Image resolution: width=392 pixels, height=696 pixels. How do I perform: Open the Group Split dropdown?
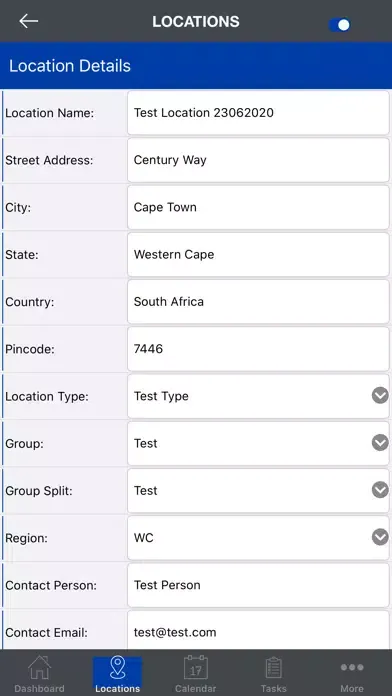[x=258, y=490]
